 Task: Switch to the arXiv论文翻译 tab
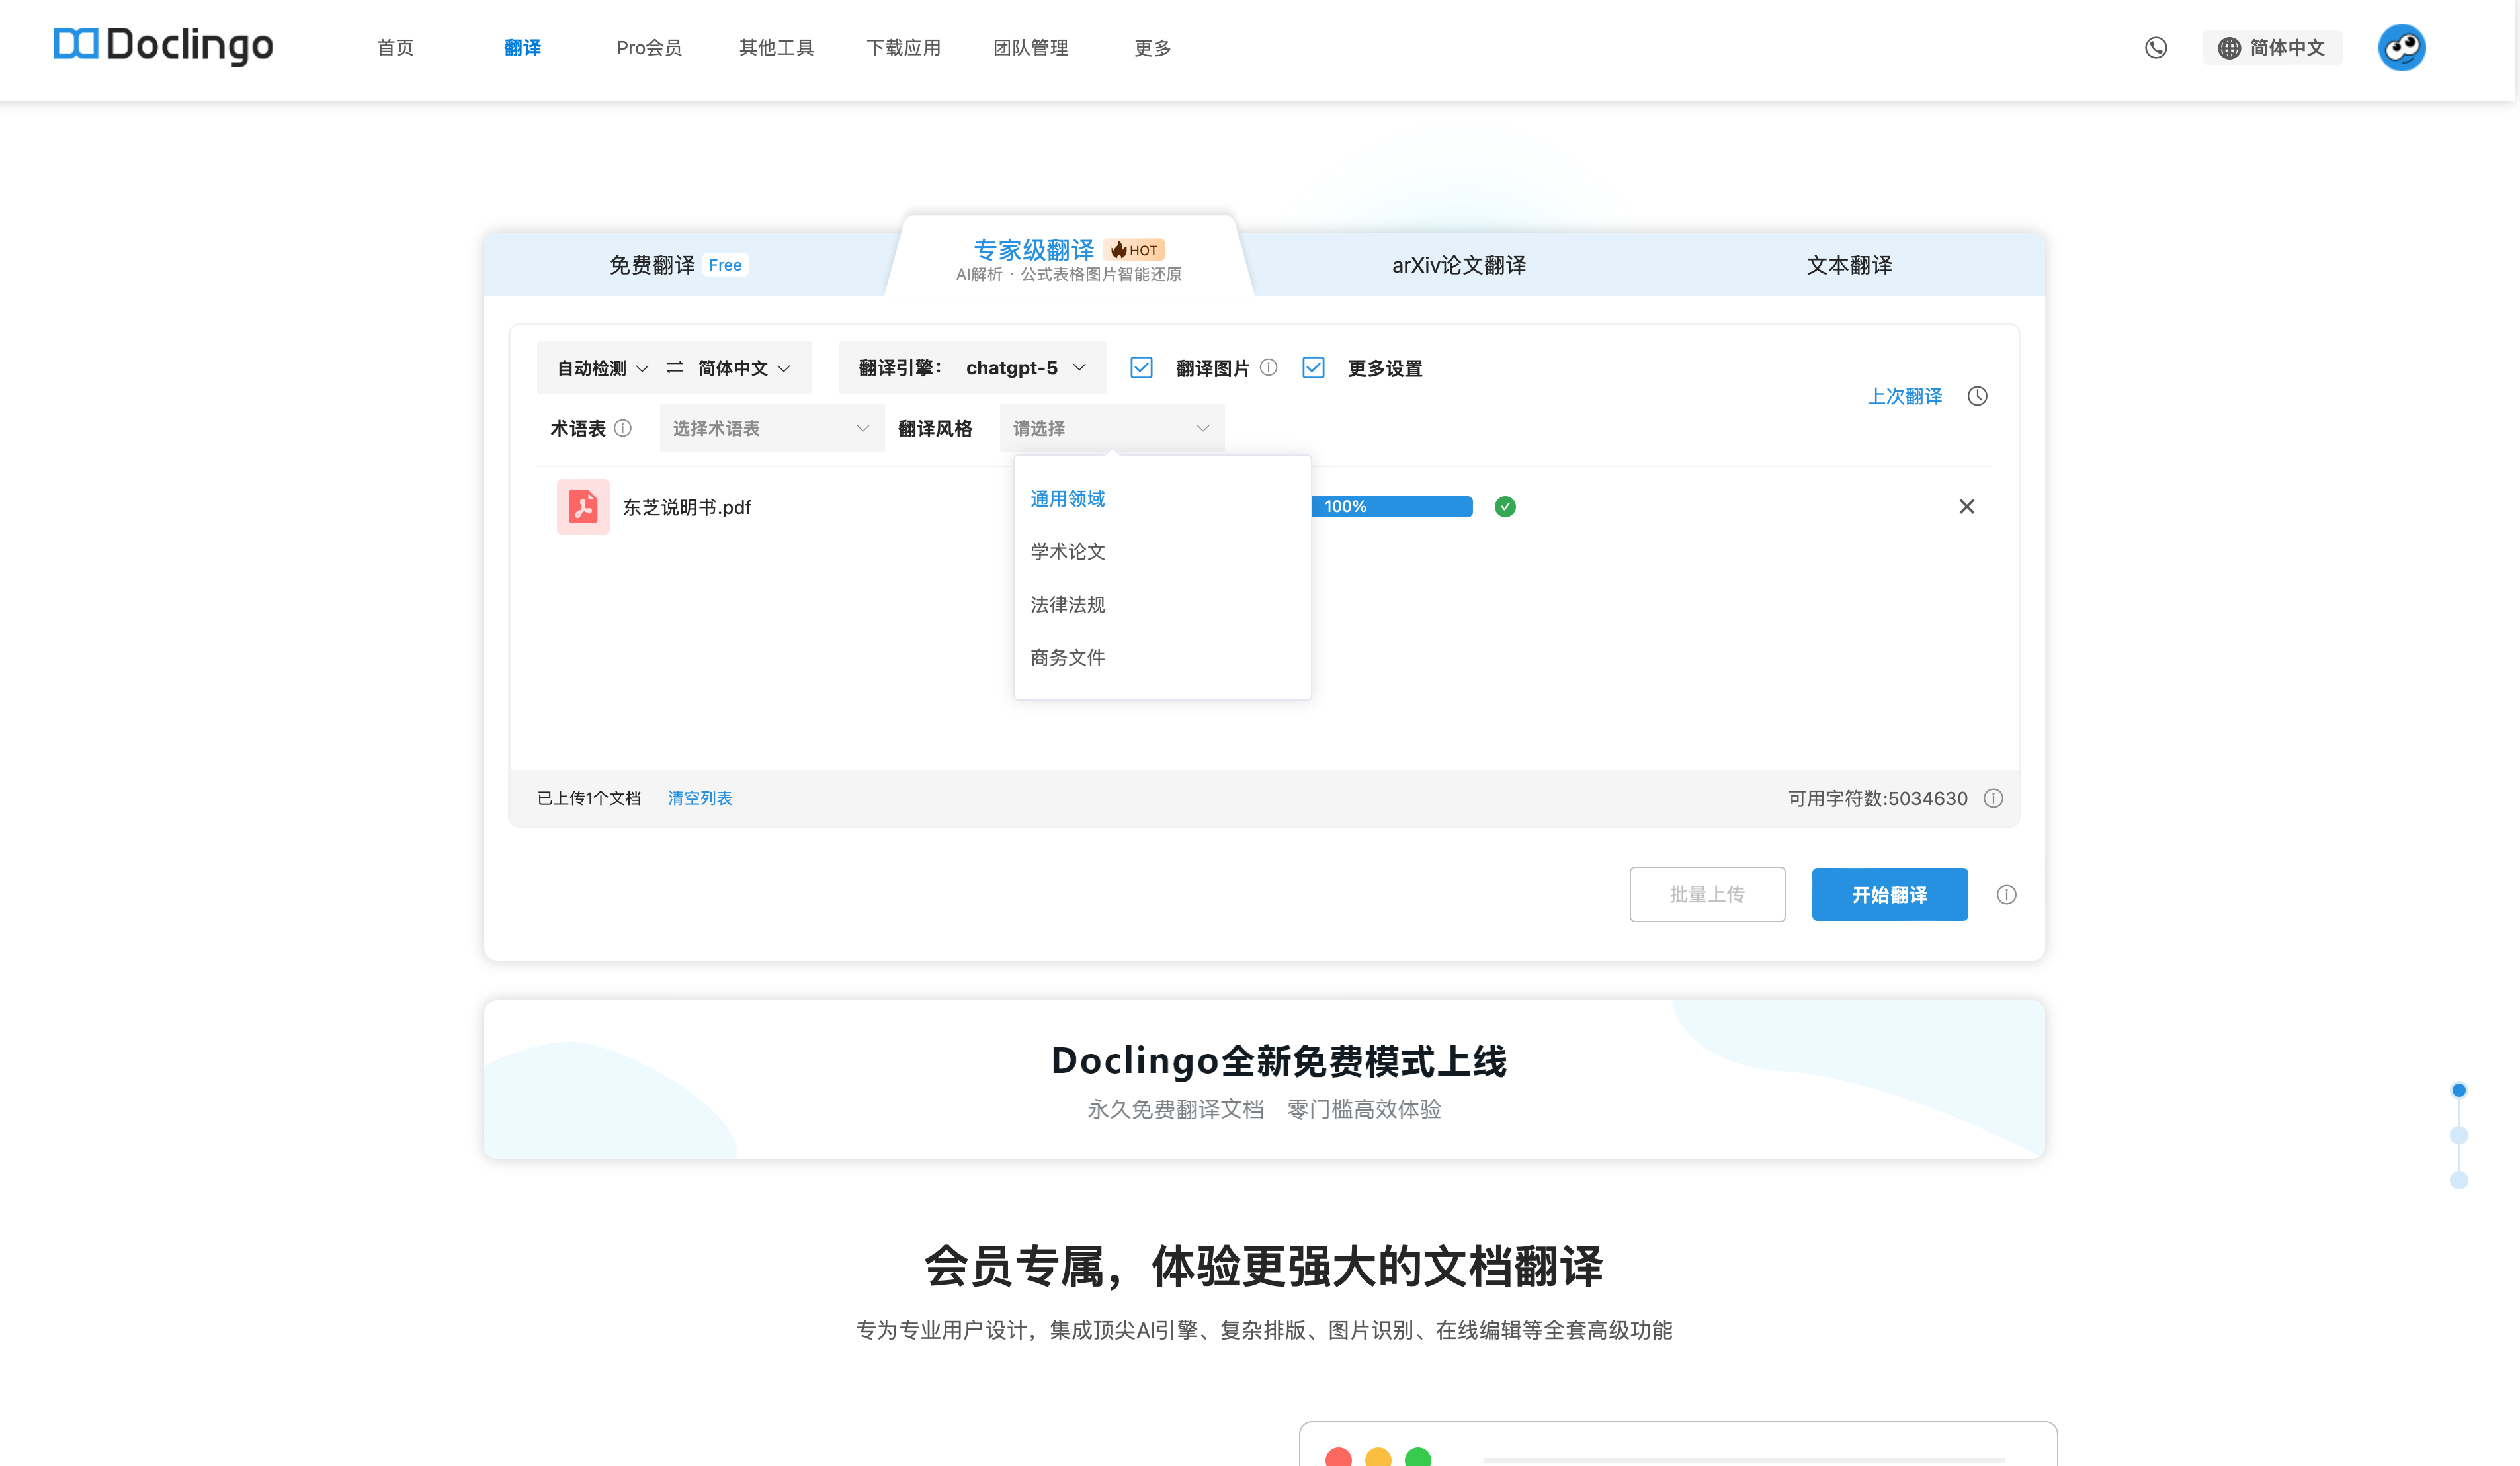(x=1458, y=265)
